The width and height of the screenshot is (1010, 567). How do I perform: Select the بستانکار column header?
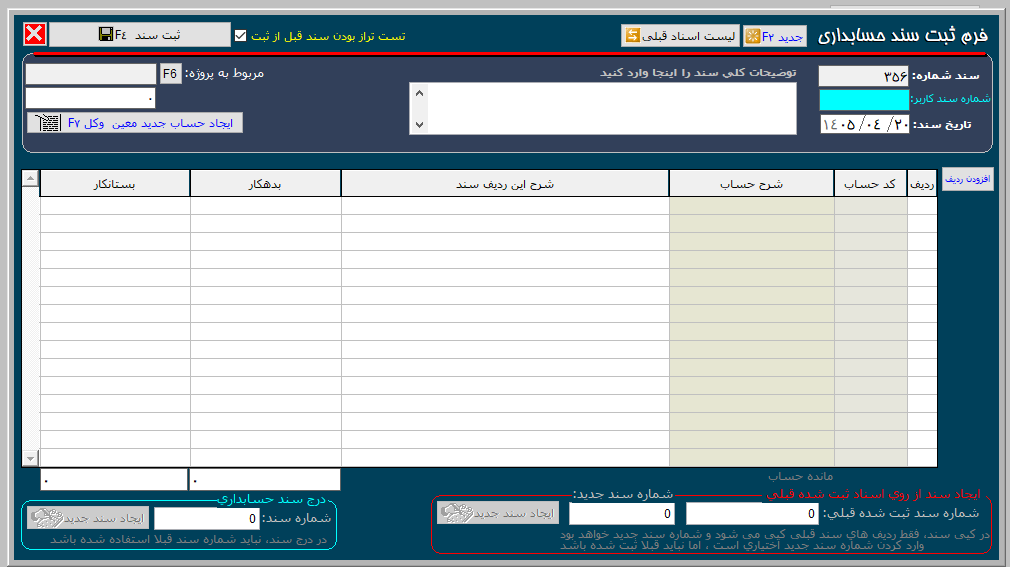(x=115, y=184)
